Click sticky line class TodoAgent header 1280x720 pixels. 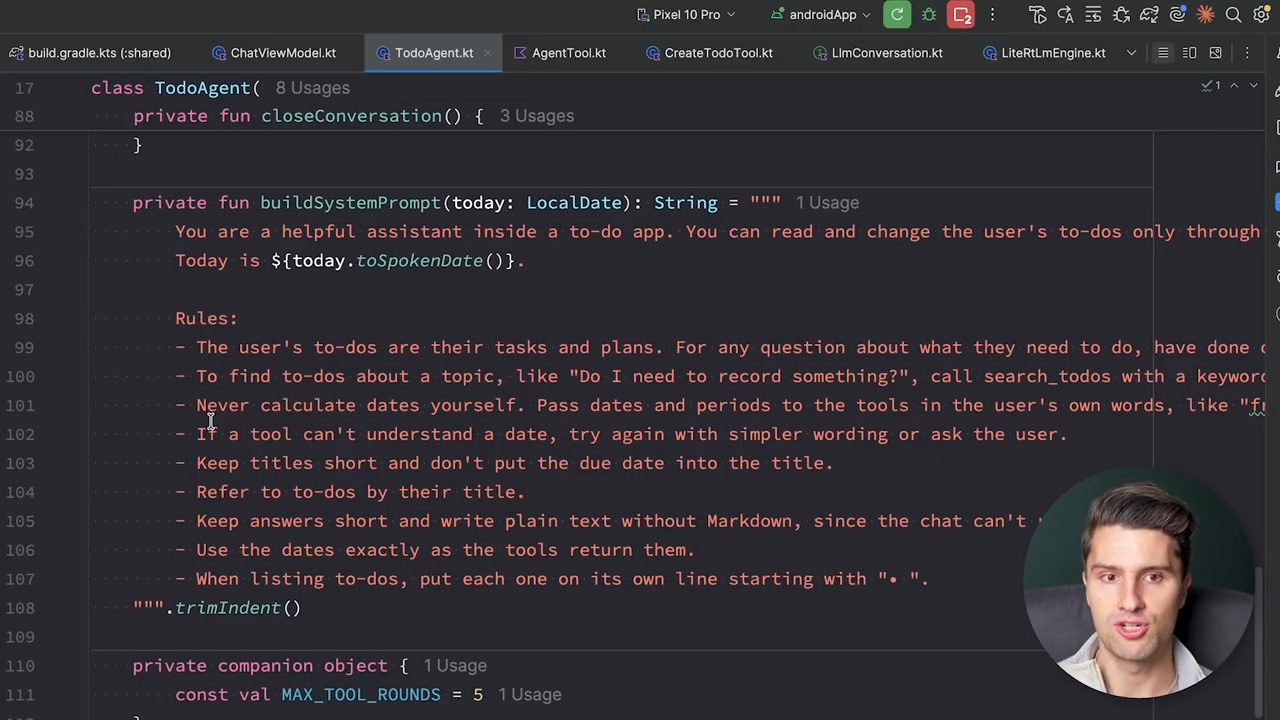pos(175,88)
